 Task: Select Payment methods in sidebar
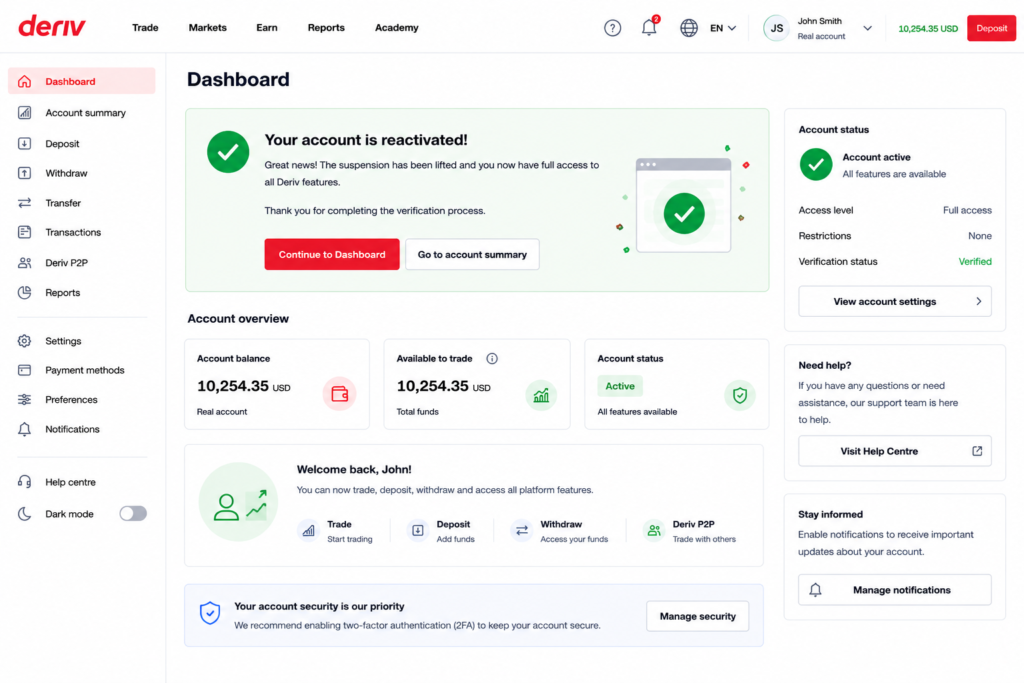click(82, 370)
